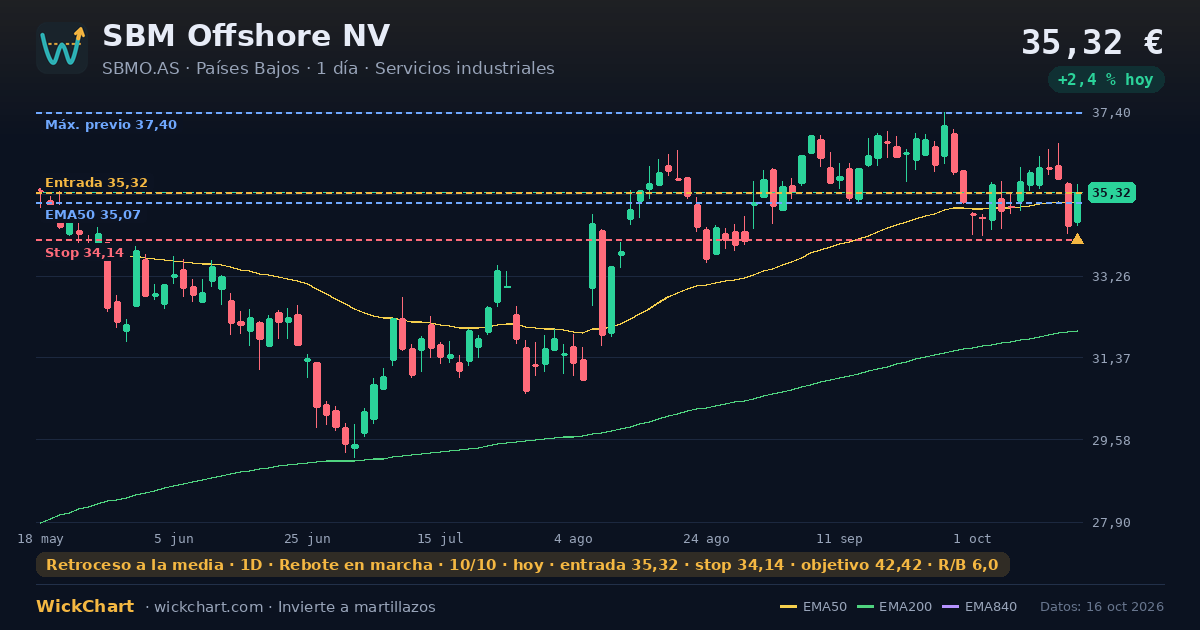Click the 15 jul date on the axis
The width and height of the screenshot is (1200, 630).
tap(440, 538)
